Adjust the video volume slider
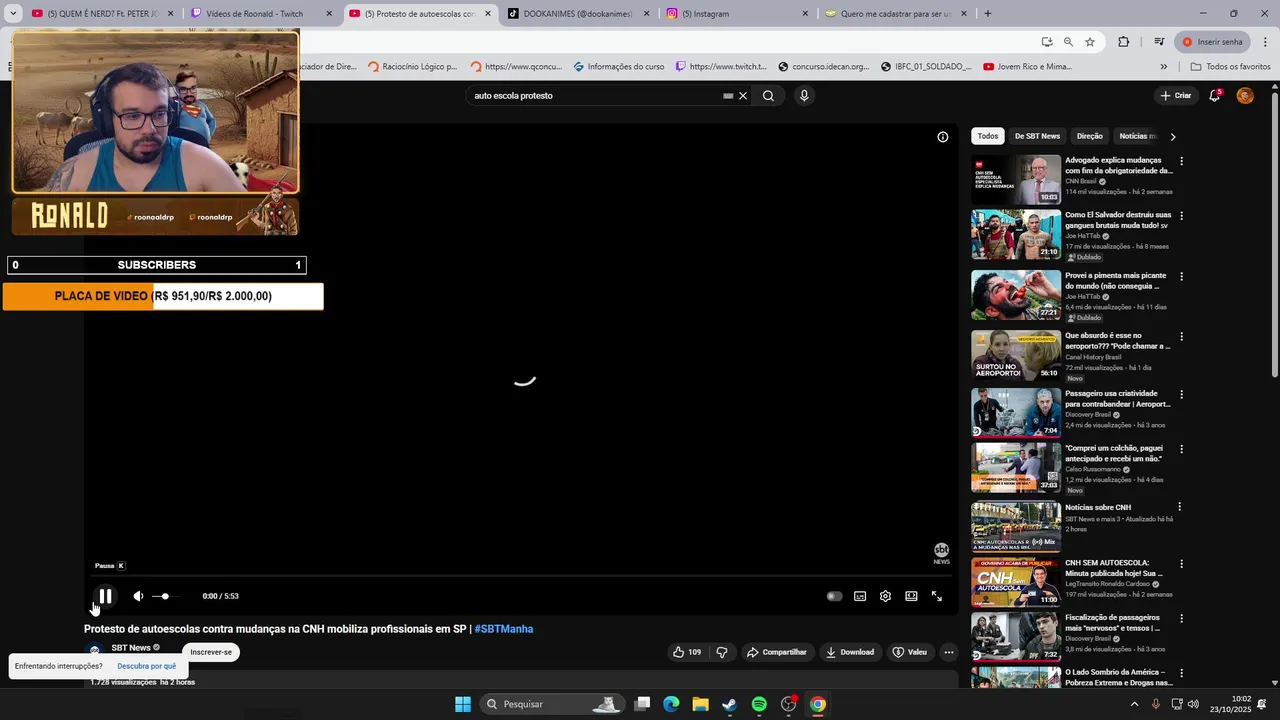Viewport: 1280px width, 720px height. pos(164,596)
